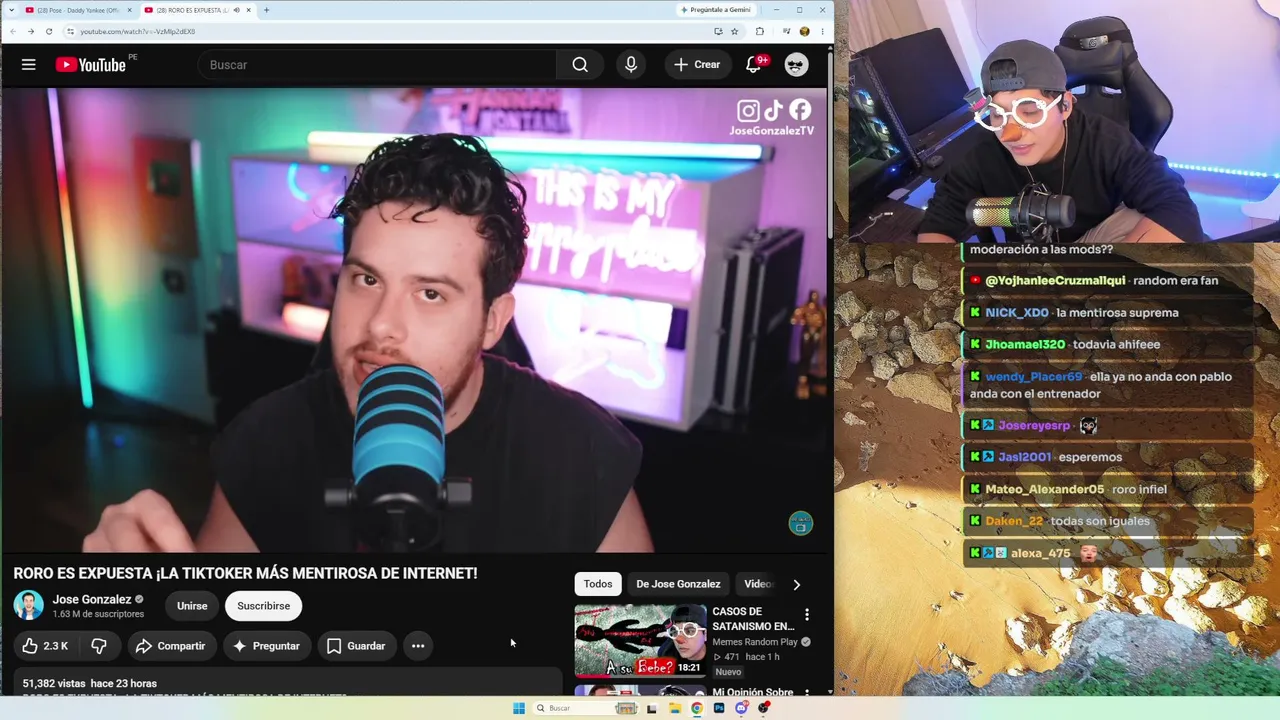This screenshot has height=720, width=1280.
Task: Click the Windows taskbar Buscar box
Action: tap(585, 708)
